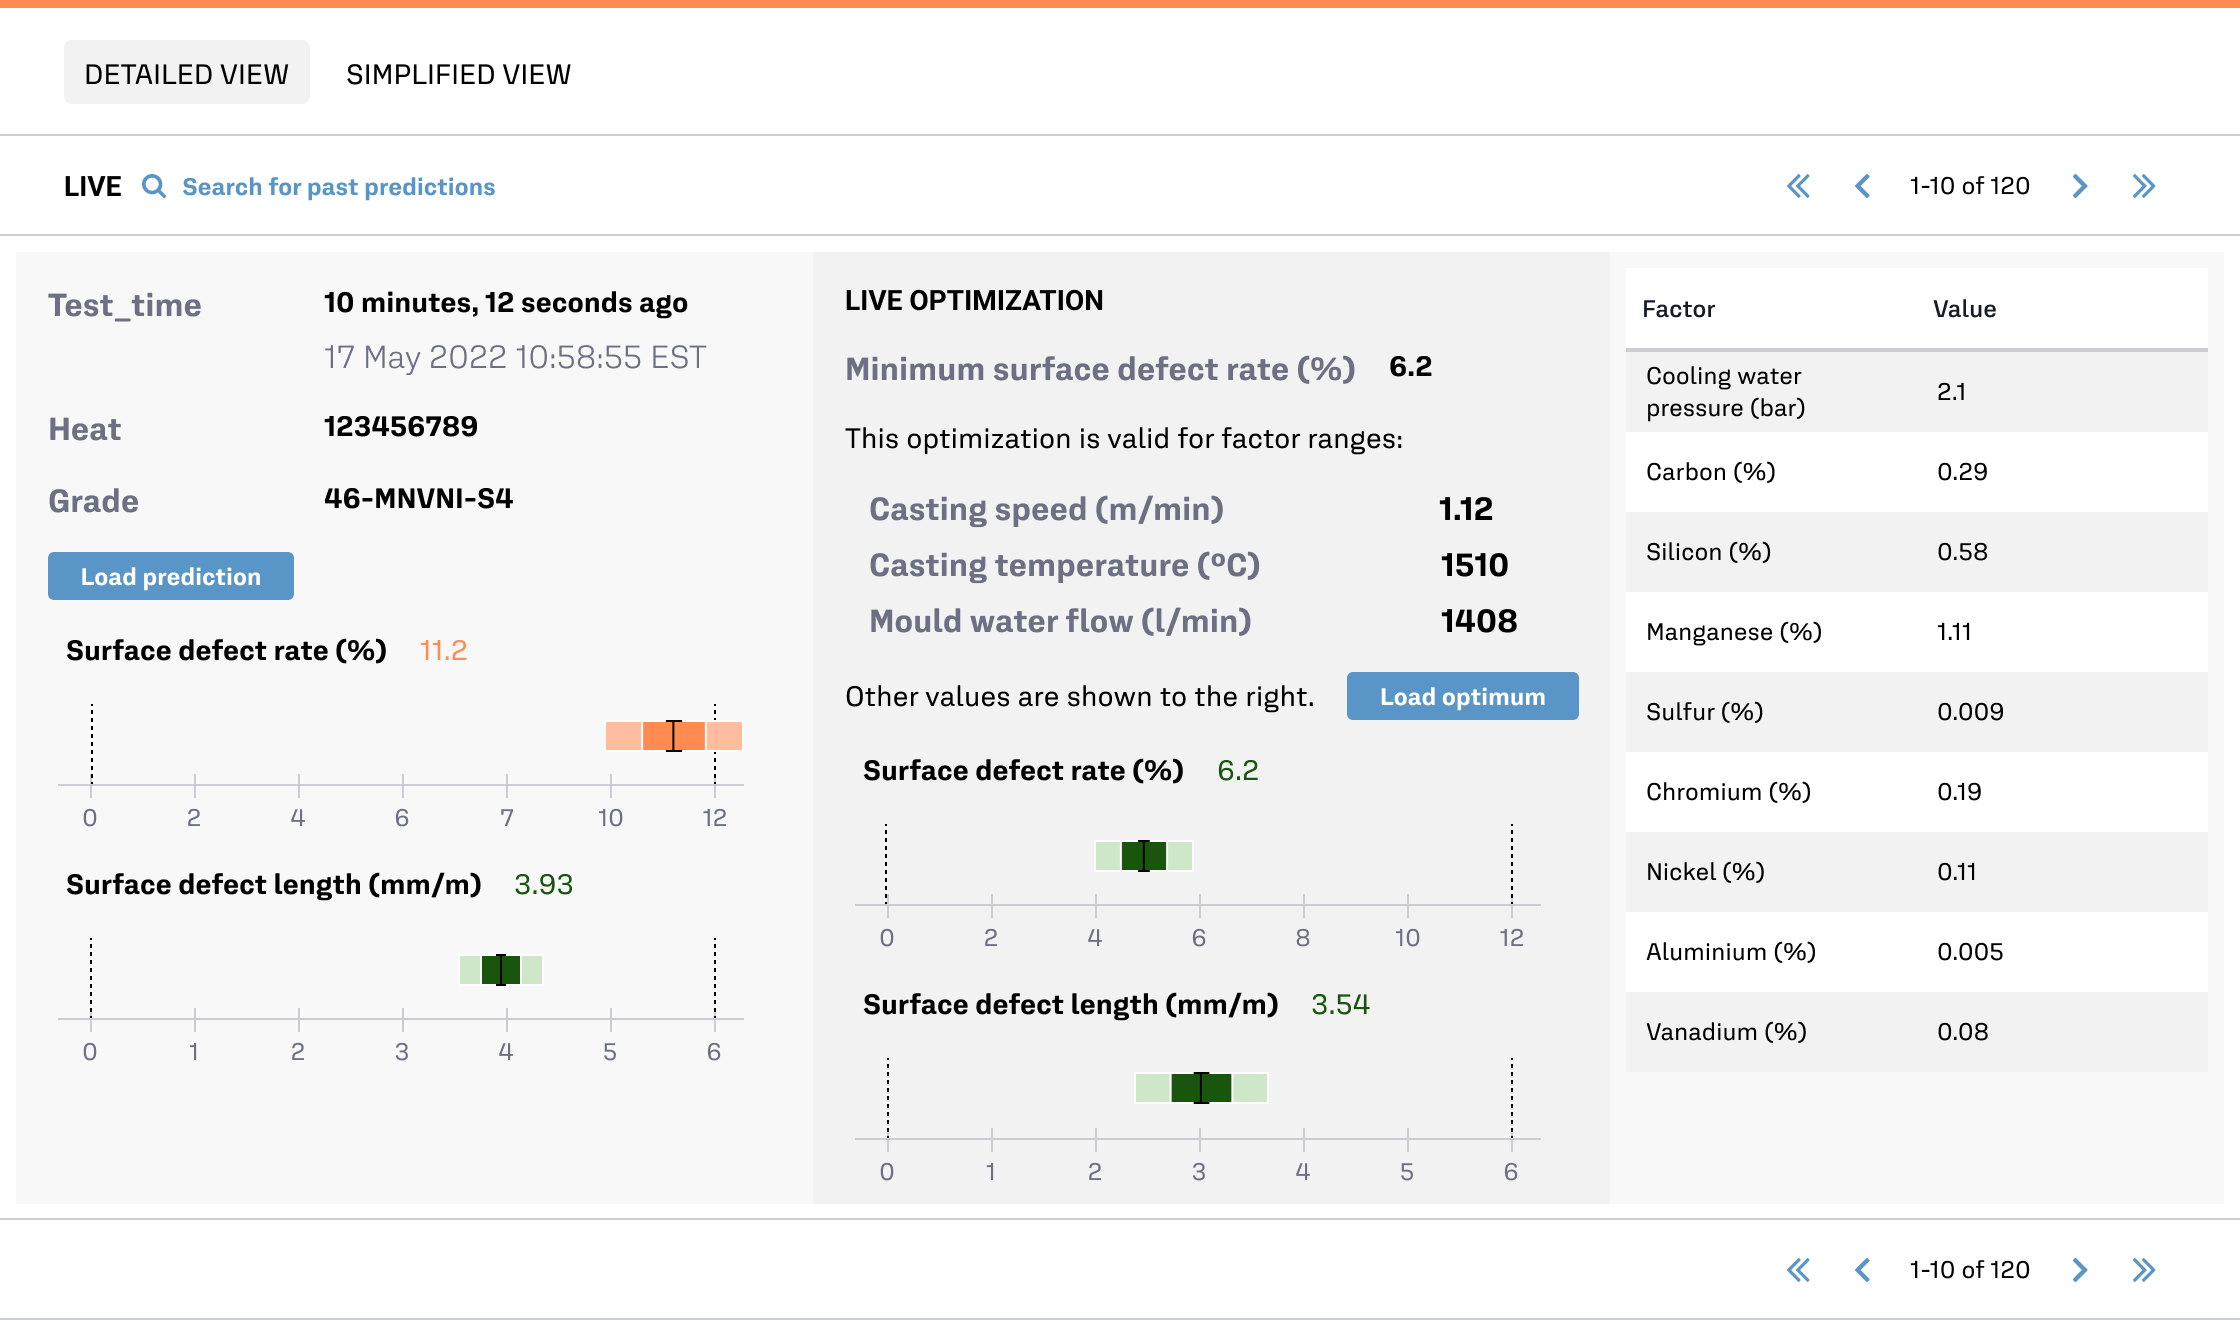The height and width of the screenshot is (1320, 2240).
Task: Jump to last page in top pagination
Action: [2143, 186]
